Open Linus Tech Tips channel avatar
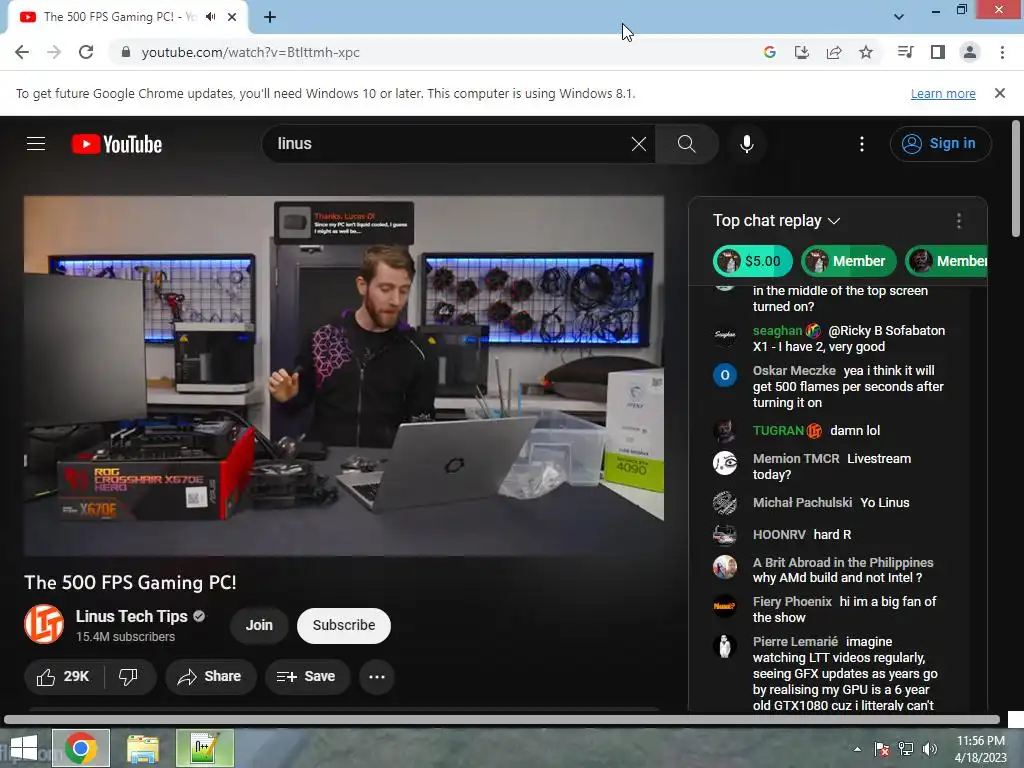 [44, 624]
